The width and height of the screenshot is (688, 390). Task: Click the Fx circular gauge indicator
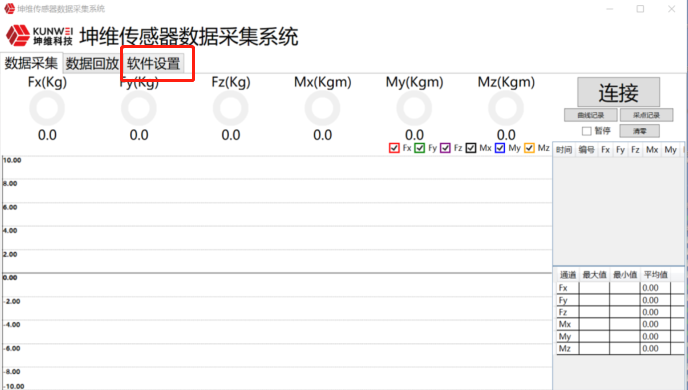[x=47, y=108]
